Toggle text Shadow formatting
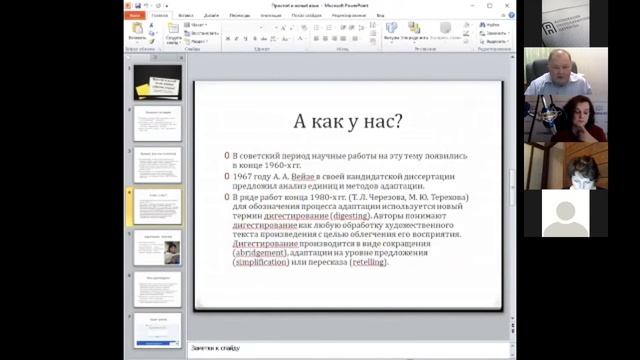 tap(255, 38)
